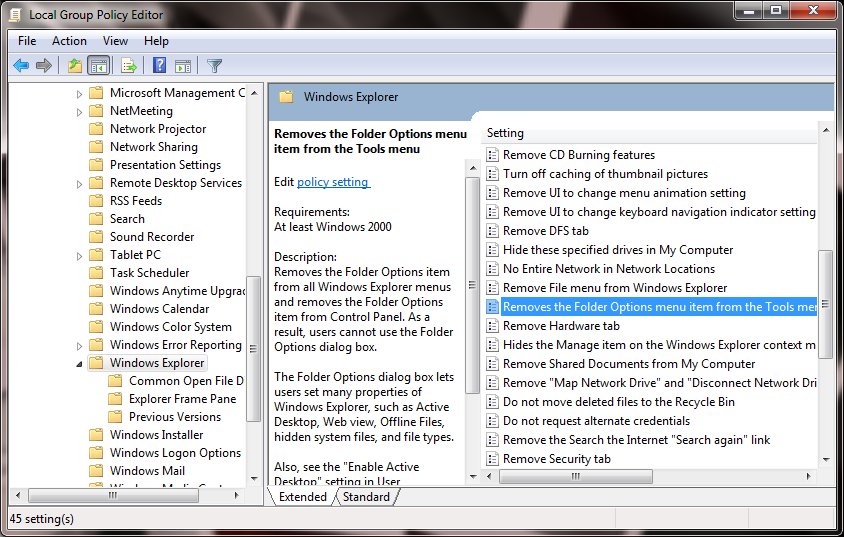Switch to the Standard tab
Viewport: 844px width, 537px height.
click(366, 497)
